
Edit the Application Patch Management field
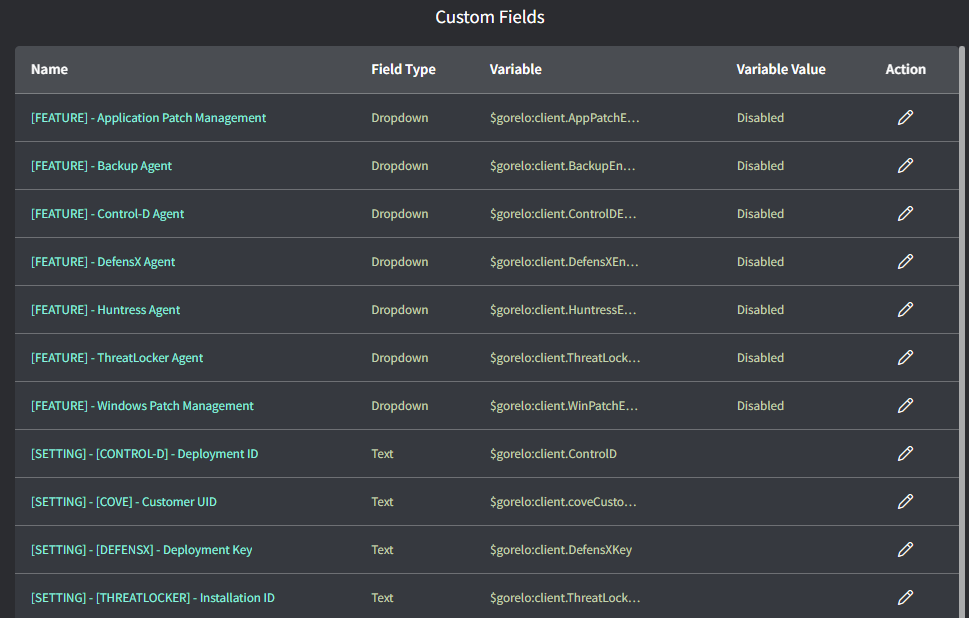tap(905, 117)
